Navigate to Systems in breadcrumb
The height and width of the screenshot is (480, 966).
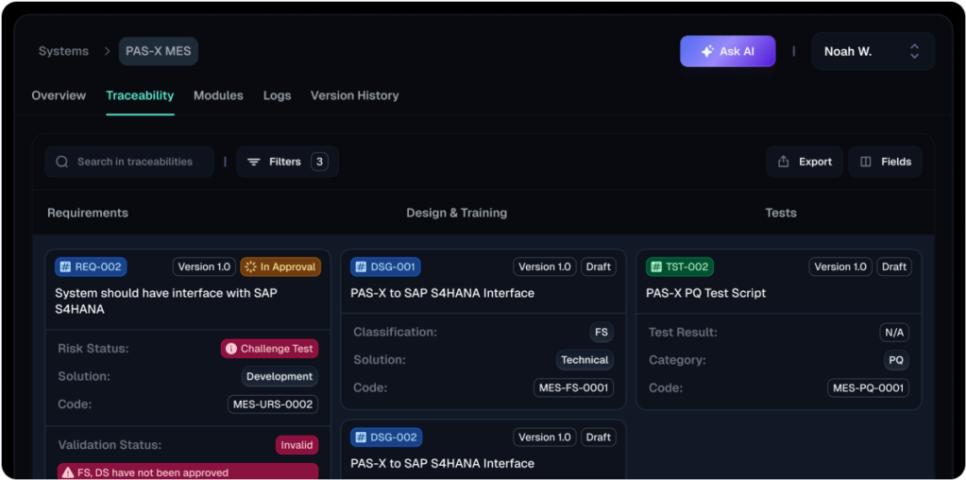(x=63, y=51)
